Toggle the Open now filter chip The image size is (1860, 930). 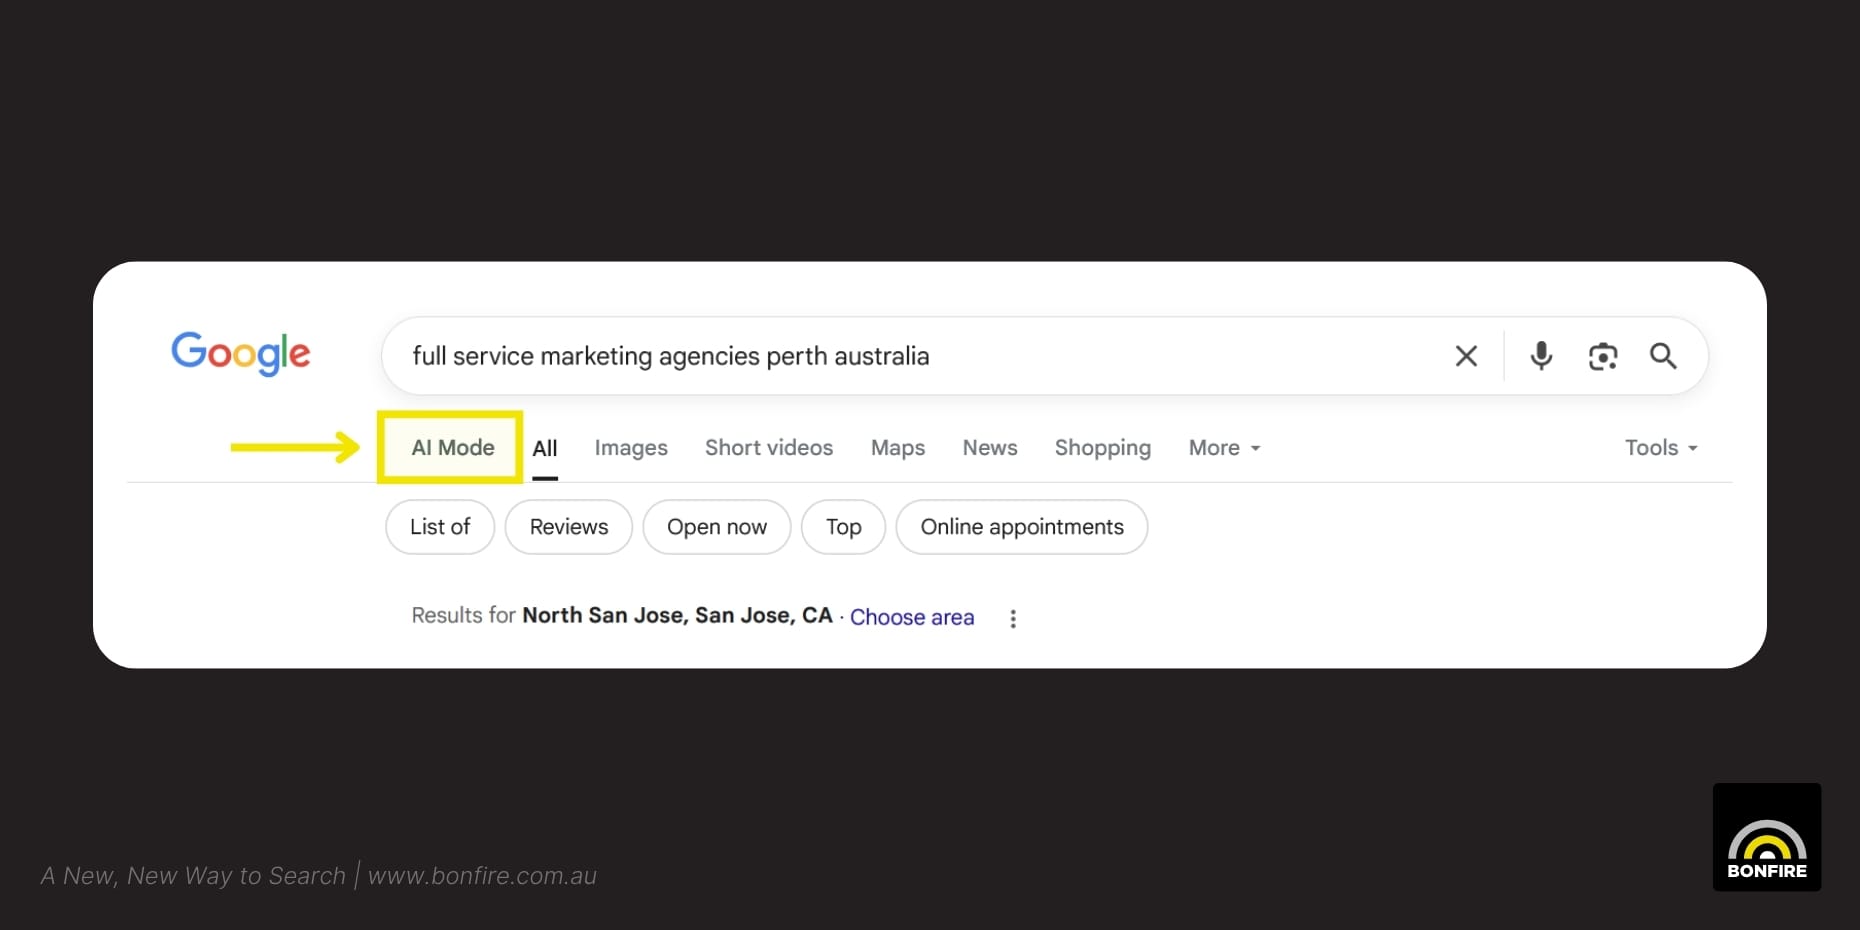point(717,527)
